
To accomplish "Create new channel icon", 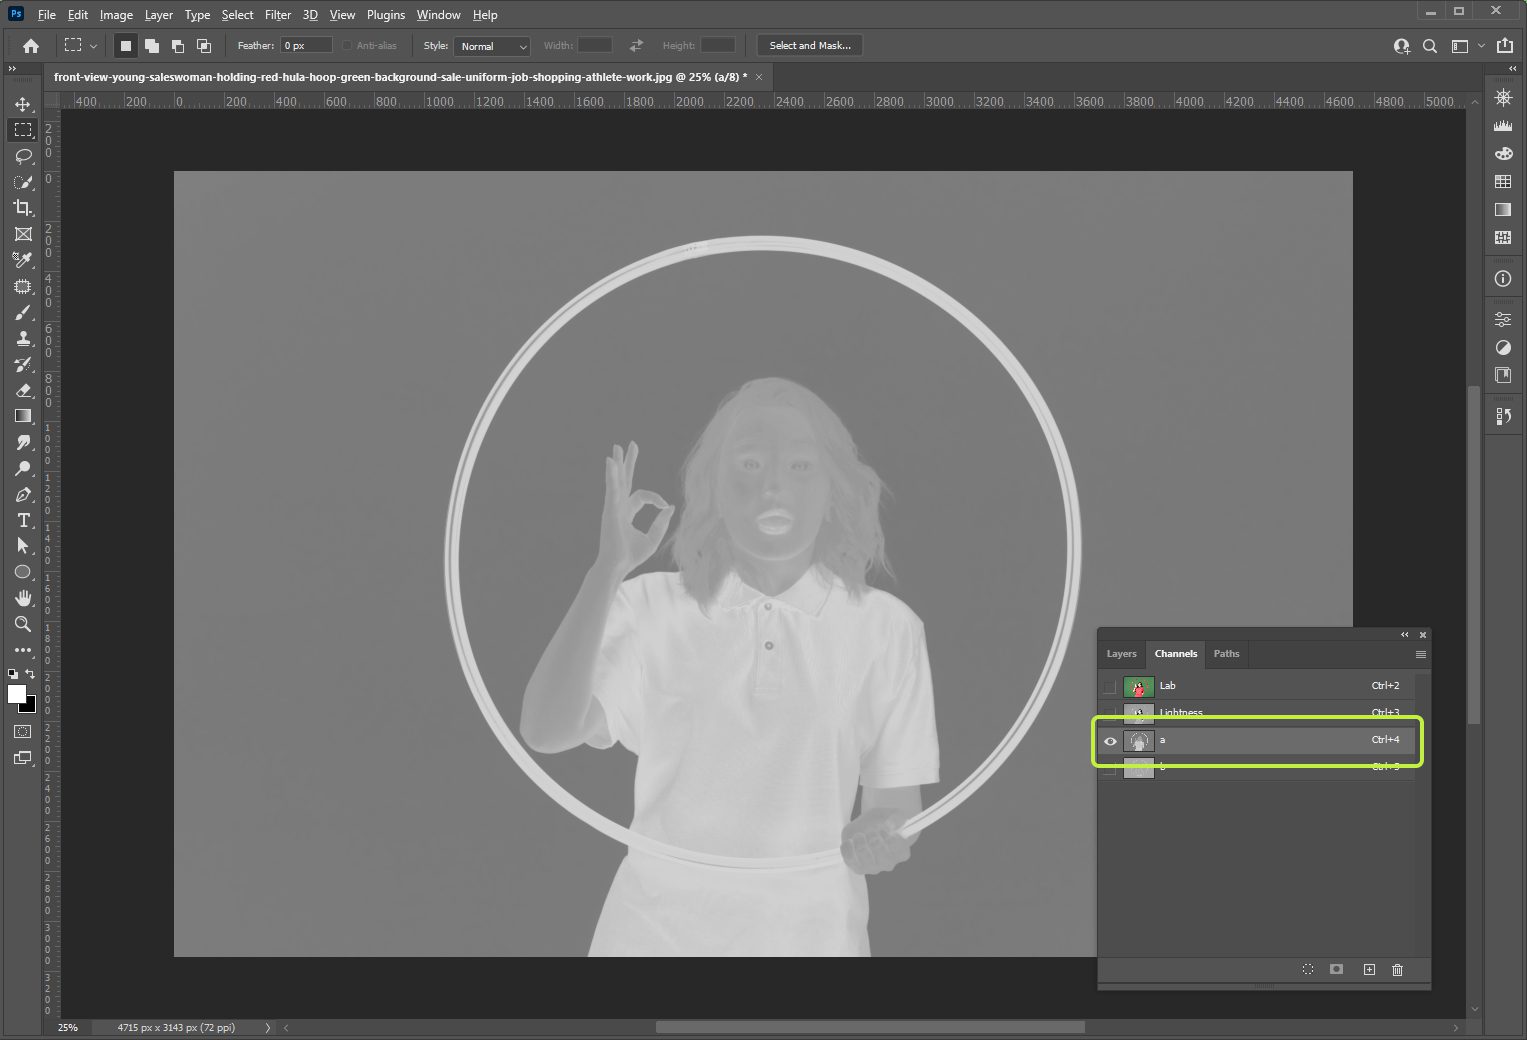I will point(1369,970).
